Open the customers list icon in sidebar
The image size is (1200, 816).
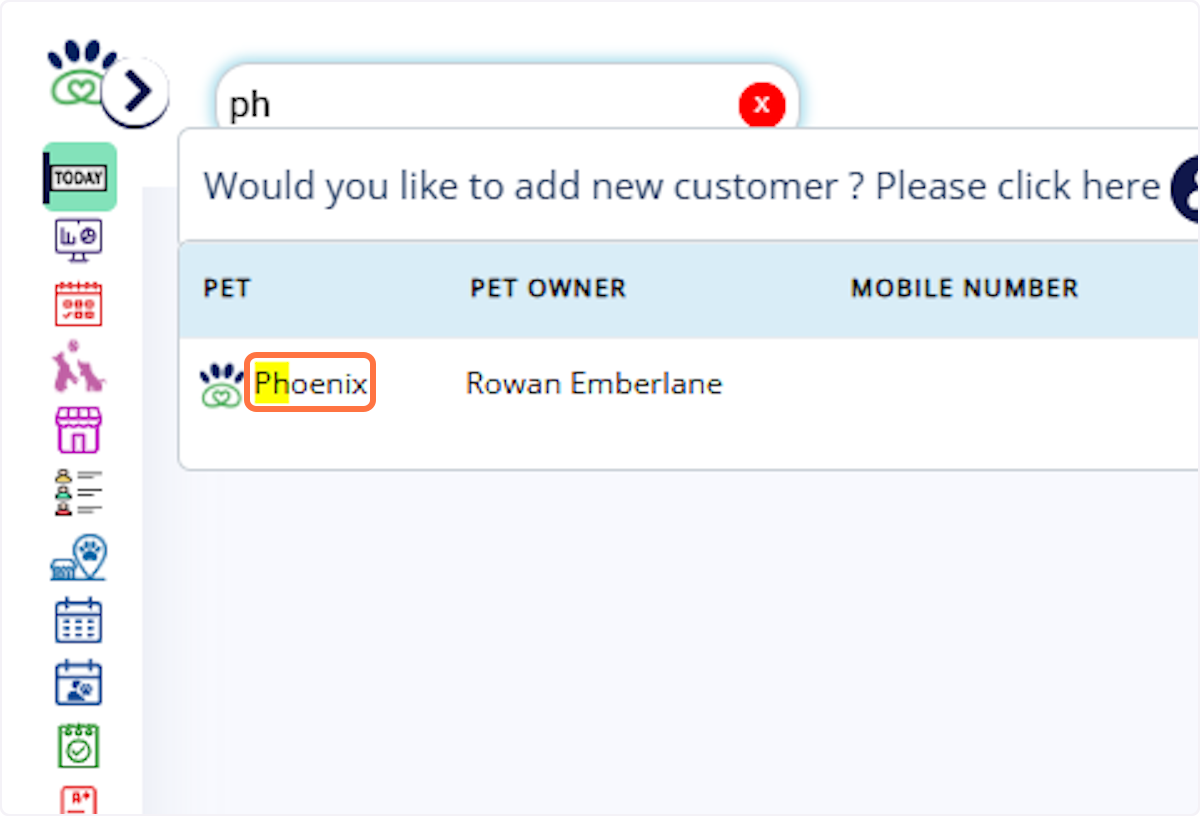click(78, 492)
